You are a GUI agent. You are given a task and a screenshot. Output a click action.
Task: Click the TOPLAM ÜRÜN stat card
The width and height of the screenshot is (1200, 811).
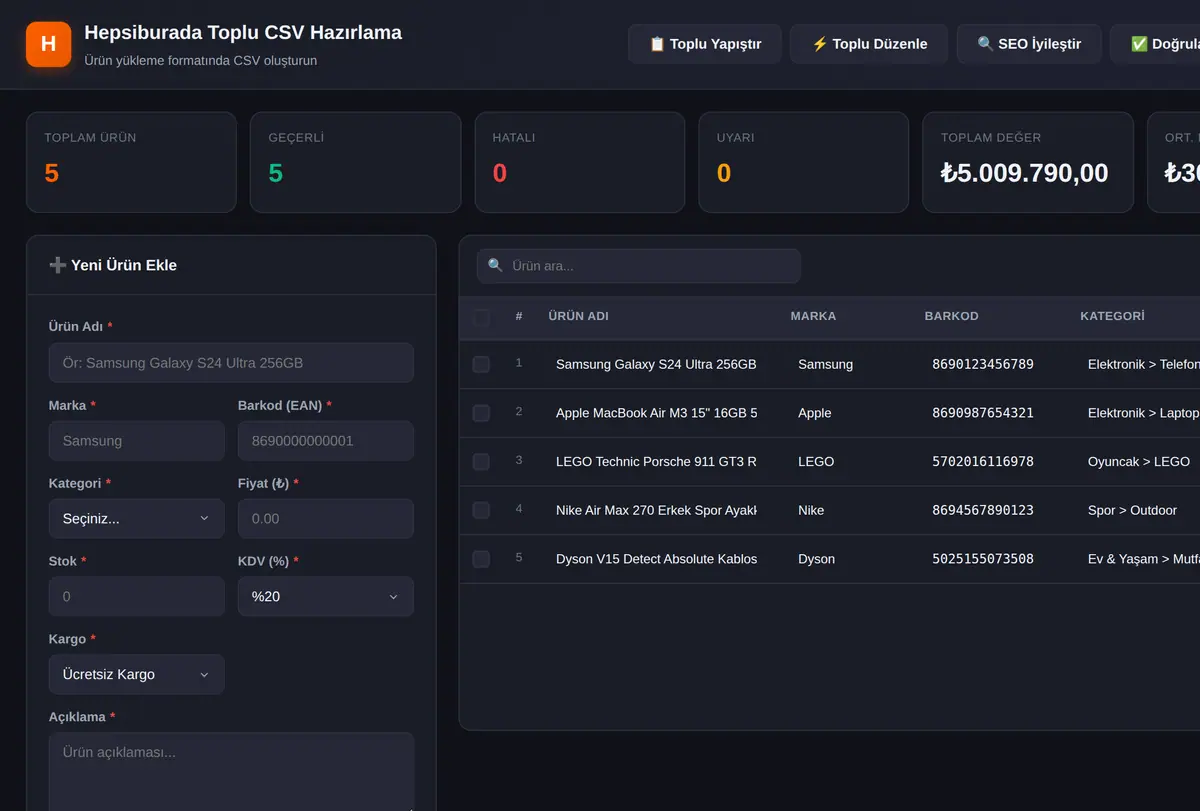pyautogui.click(x=131, y=162)
